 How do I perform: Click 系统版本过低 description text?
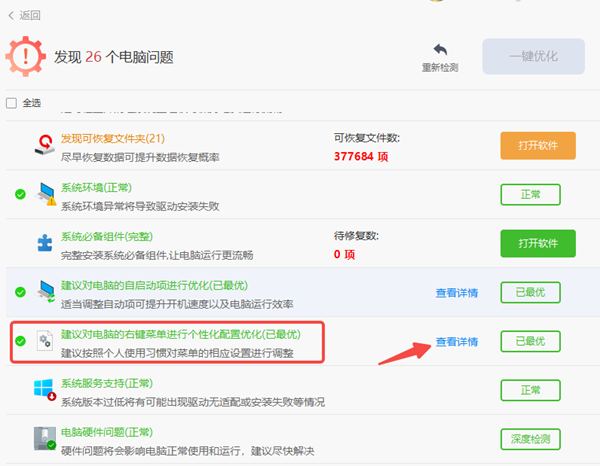click(x=193, y=402)
